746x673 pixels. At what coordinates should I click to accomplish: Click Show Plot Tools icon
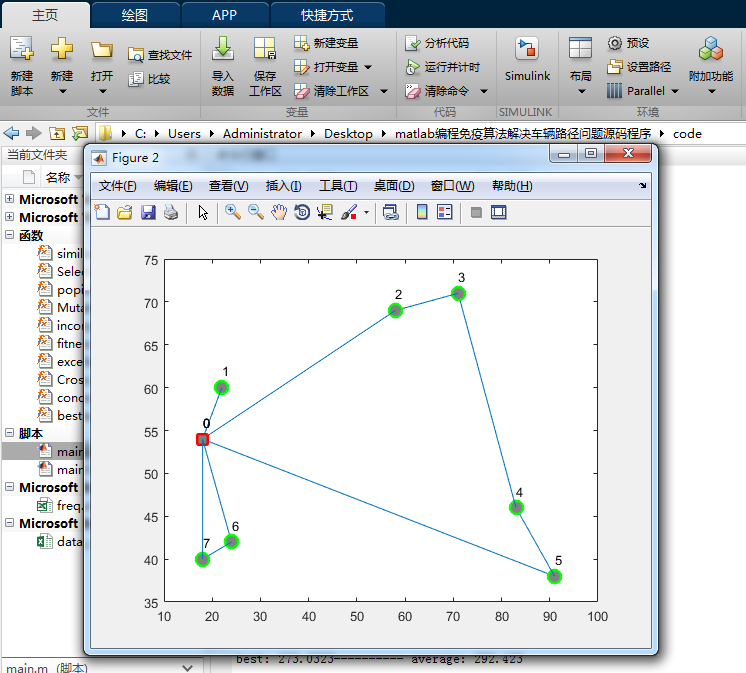click(499, 212)
